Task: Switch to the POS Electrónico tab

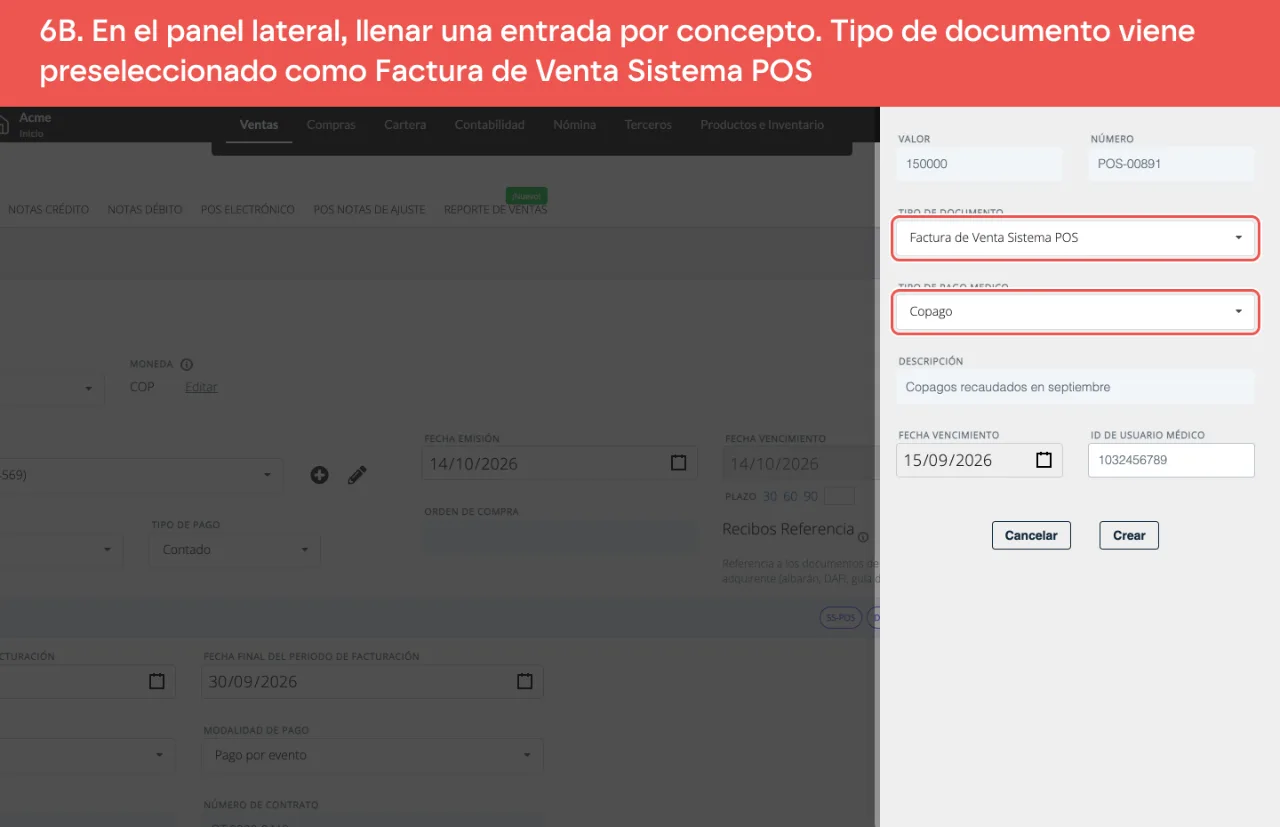Action: point(248,210)
